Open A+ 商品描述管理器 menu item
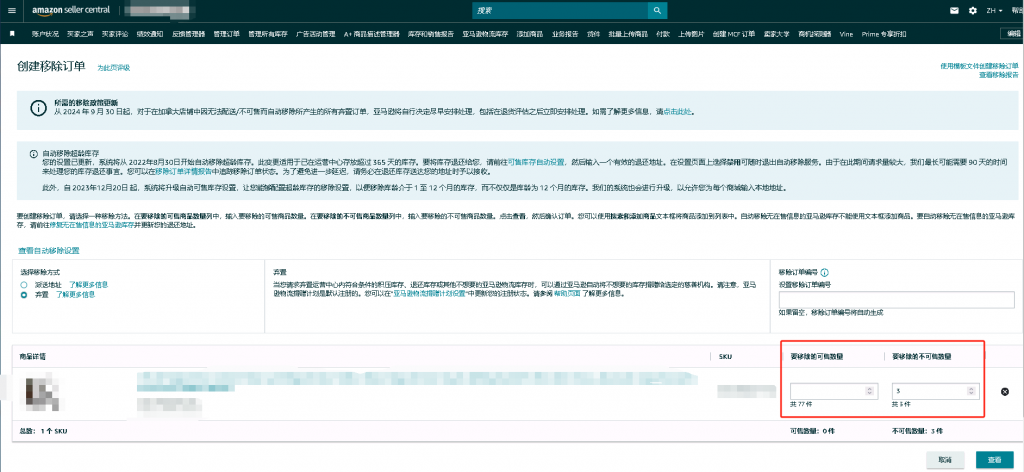The image size is (1024, 472). point(372,34)
